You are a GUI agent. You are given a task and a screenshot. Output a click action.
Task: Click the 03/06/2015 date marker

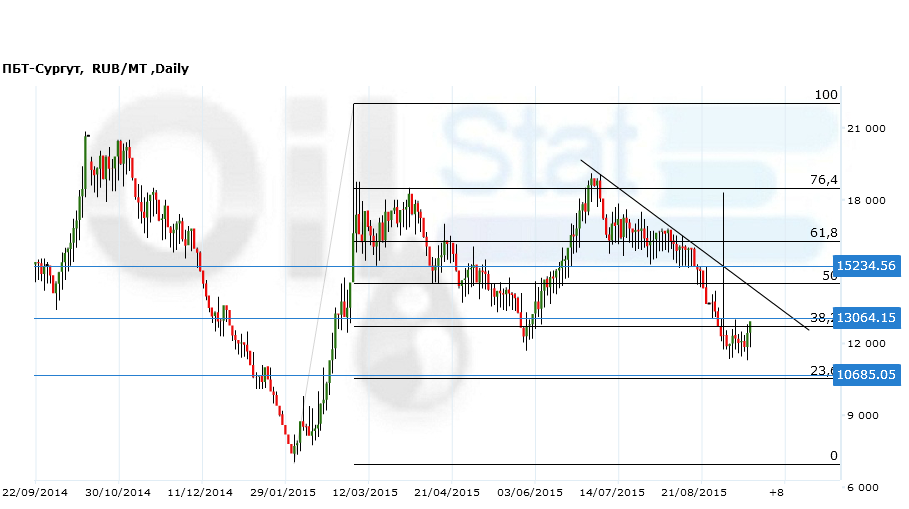[x=530, y=492]
